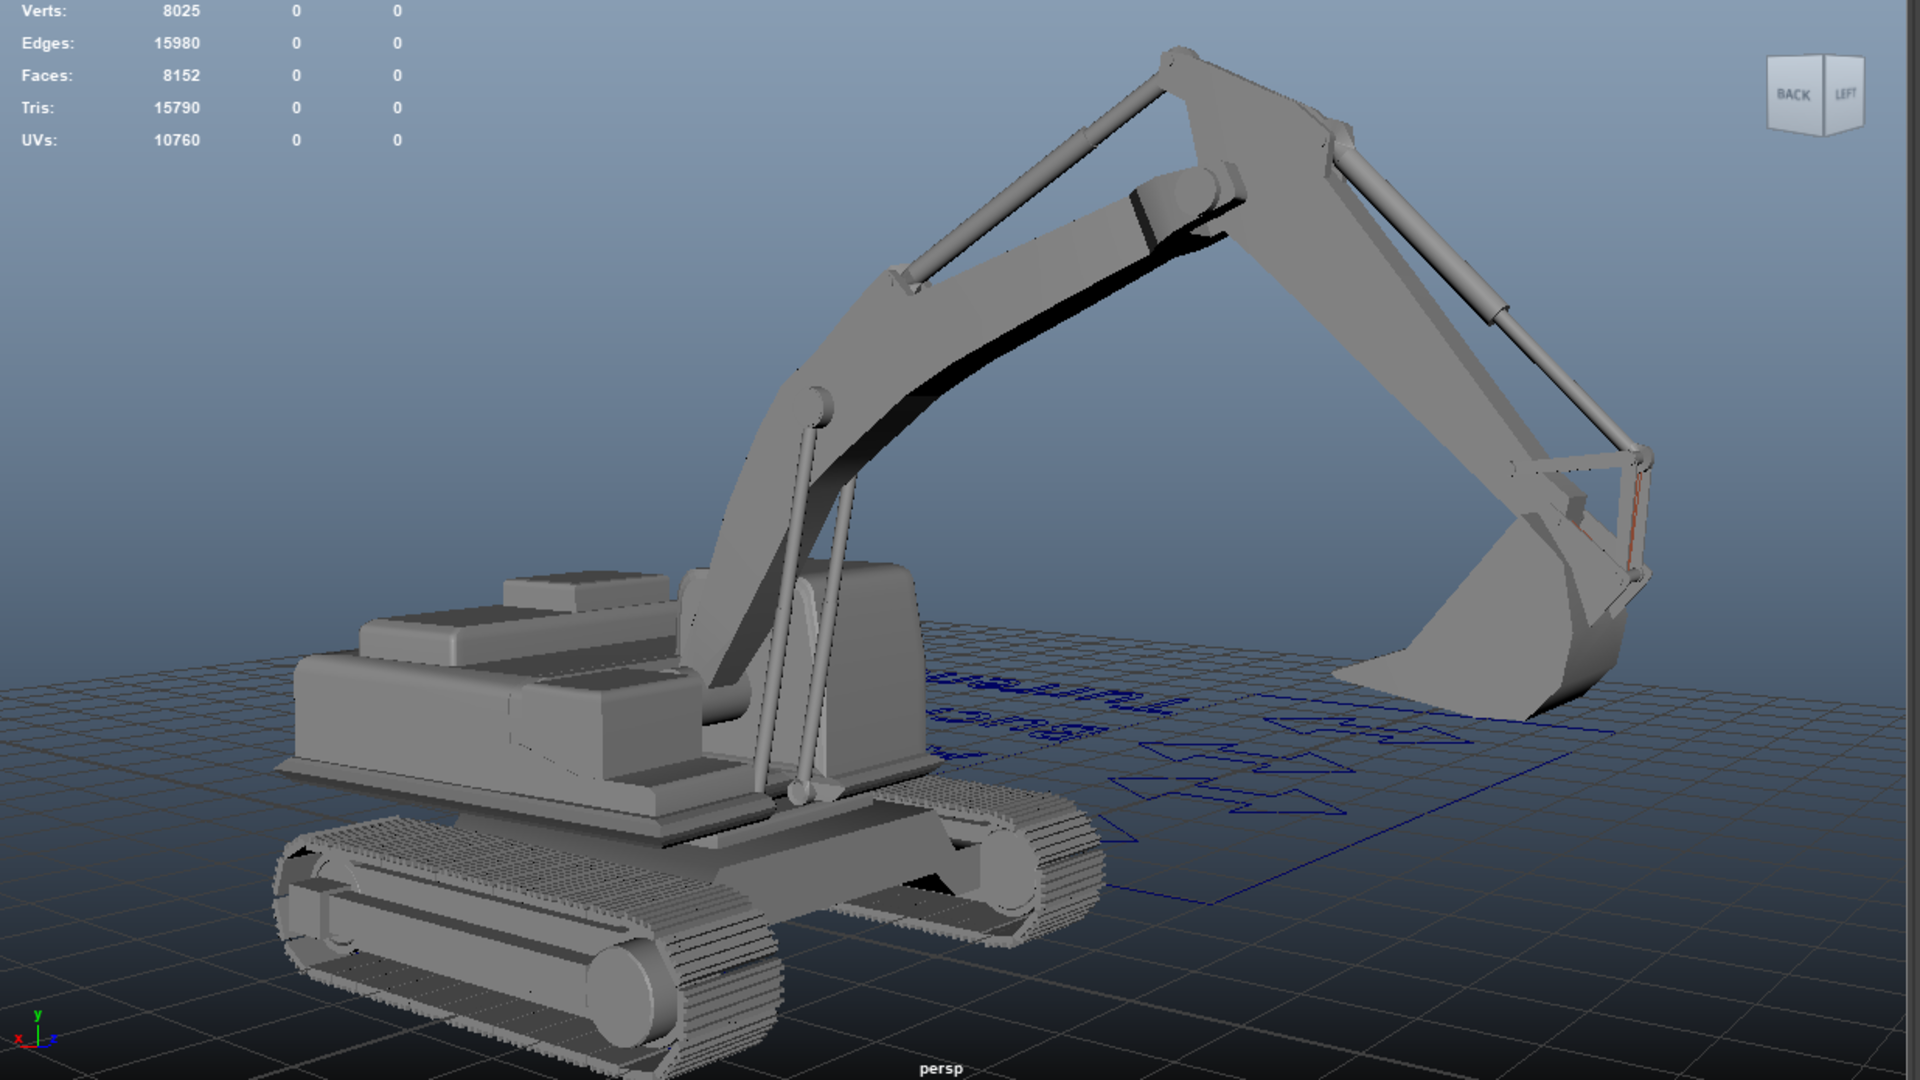Select the excavator operator cab

(x=875, y=670)
